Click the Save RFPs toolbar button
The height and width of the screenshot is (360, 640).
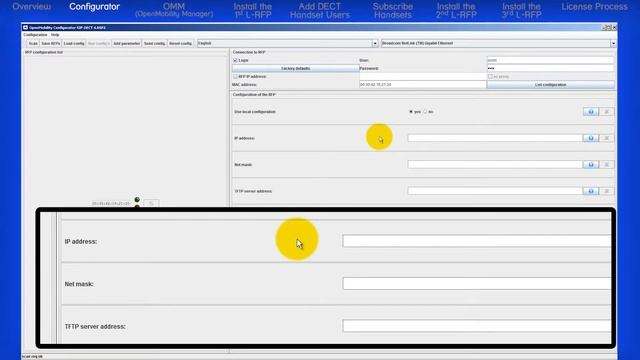(51, 43)
